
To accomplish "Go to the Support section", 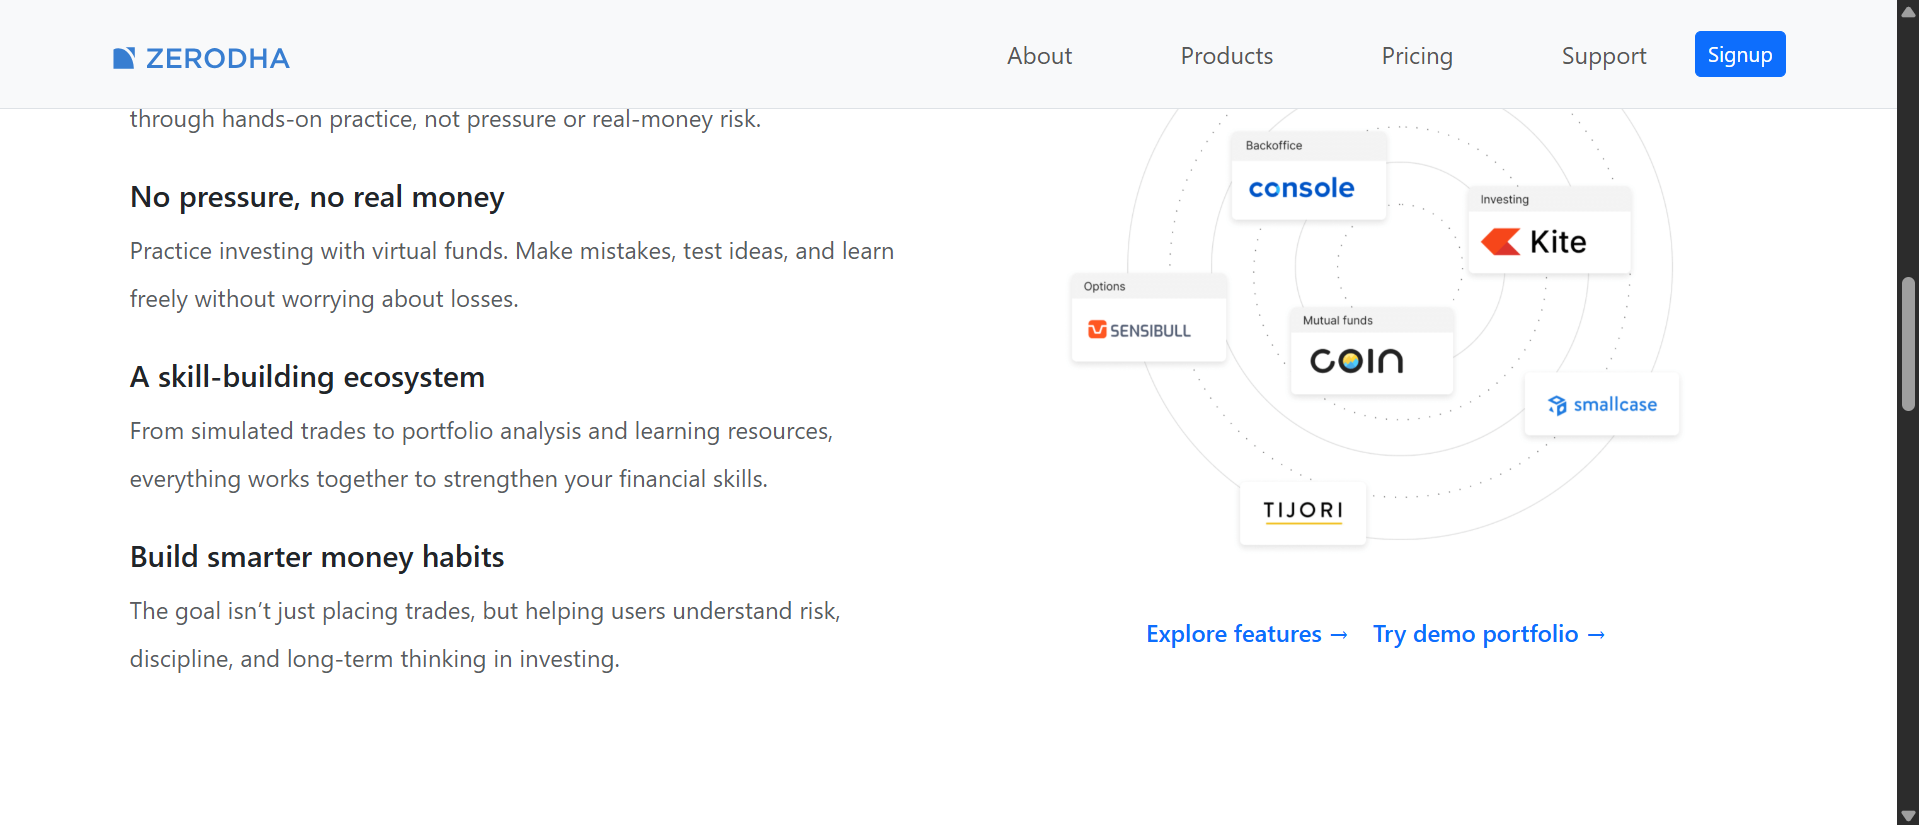I will pos(1603,56).
